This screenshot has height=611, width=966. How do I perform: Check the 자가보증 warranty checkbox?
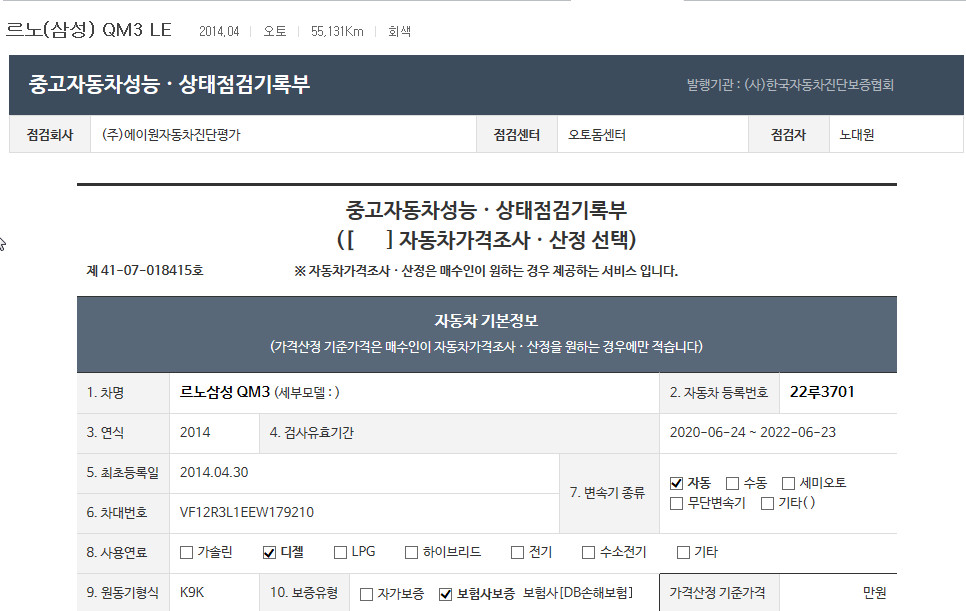click(x=367, y=594)
